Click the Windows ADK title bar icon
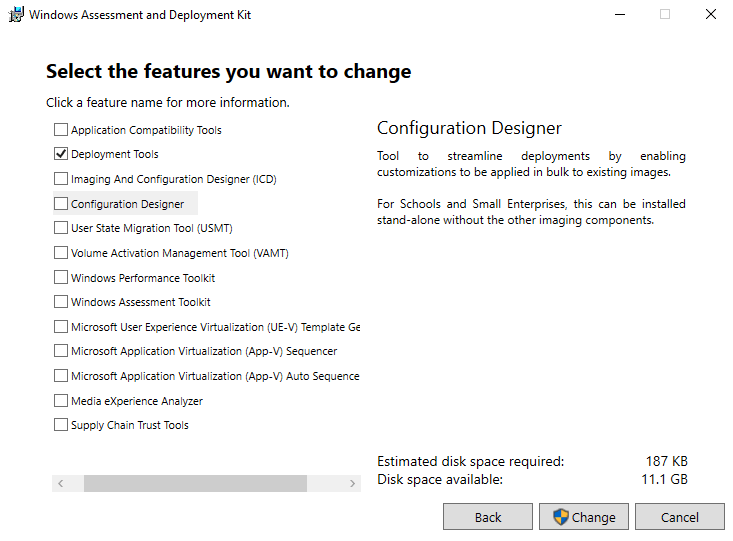Viewport: 733px width, 541px height. coord(16,15)
